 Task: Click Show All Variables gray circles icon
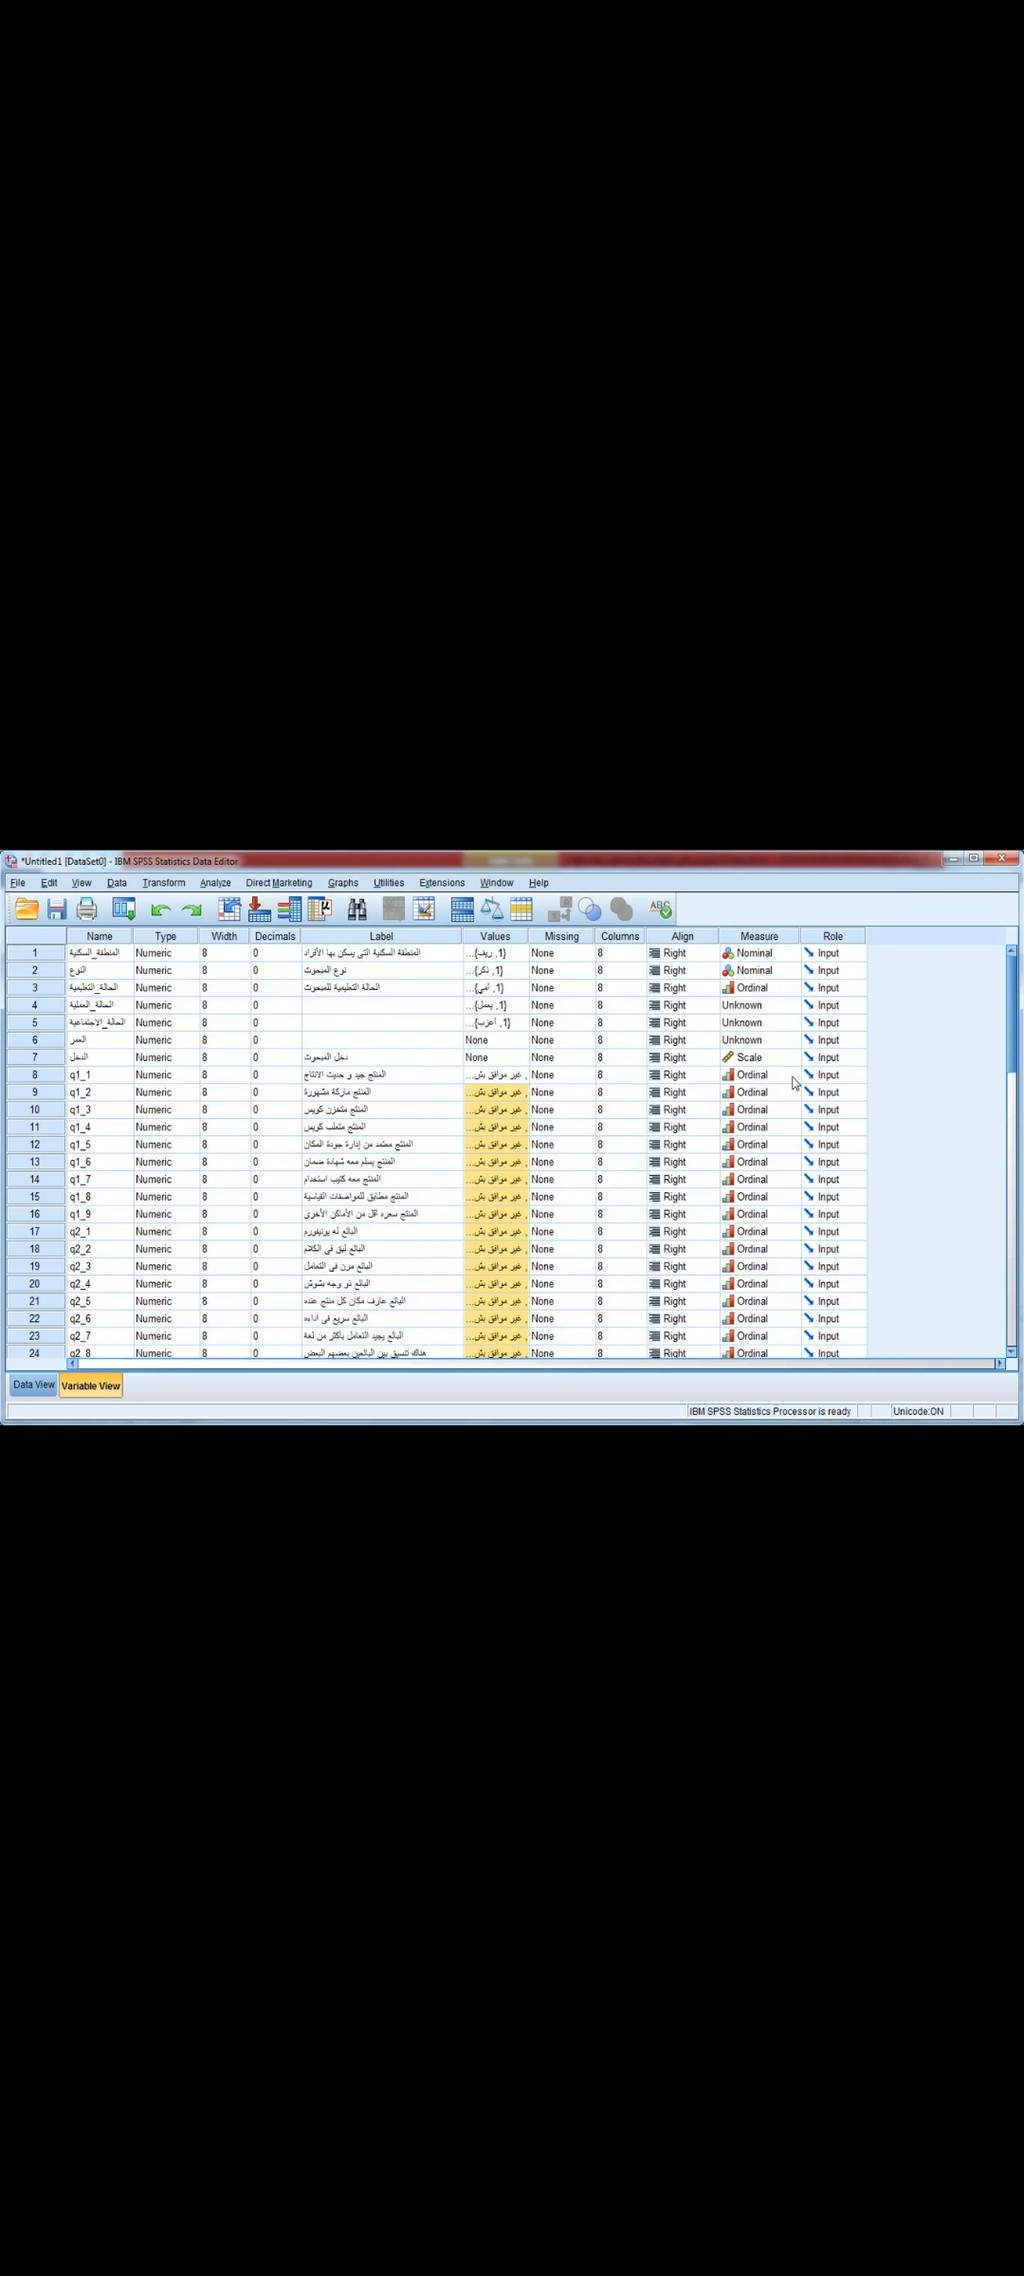pos(622,909)
